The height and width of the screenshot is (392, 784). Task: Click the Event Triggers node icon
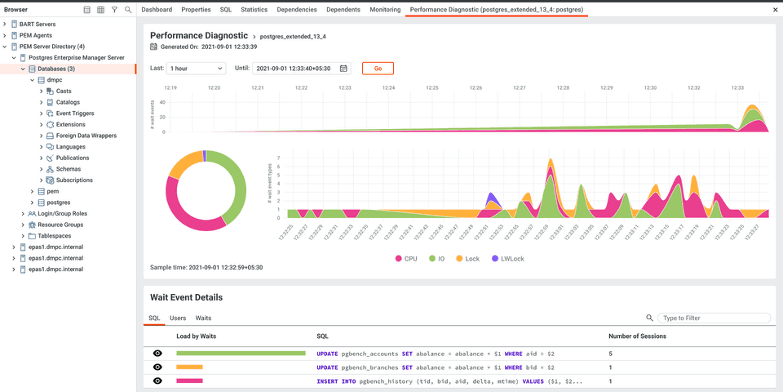pyautogui.click(x=50, y=114)
